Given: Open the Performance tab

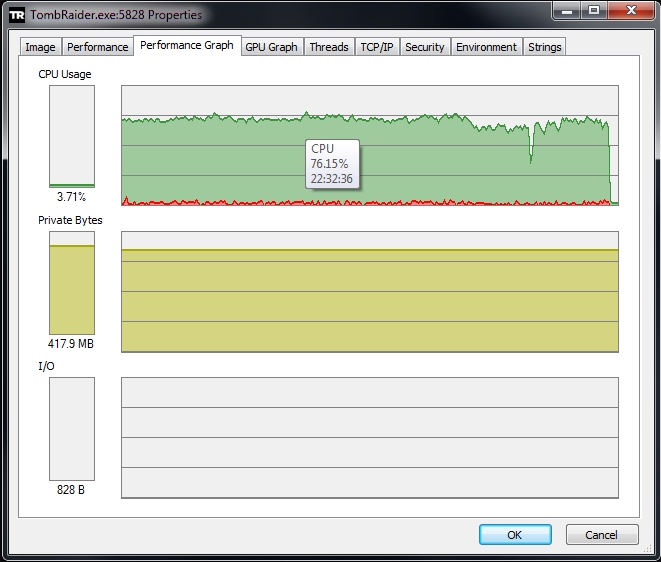Looking at the screenshot, I should pos(98,47).
